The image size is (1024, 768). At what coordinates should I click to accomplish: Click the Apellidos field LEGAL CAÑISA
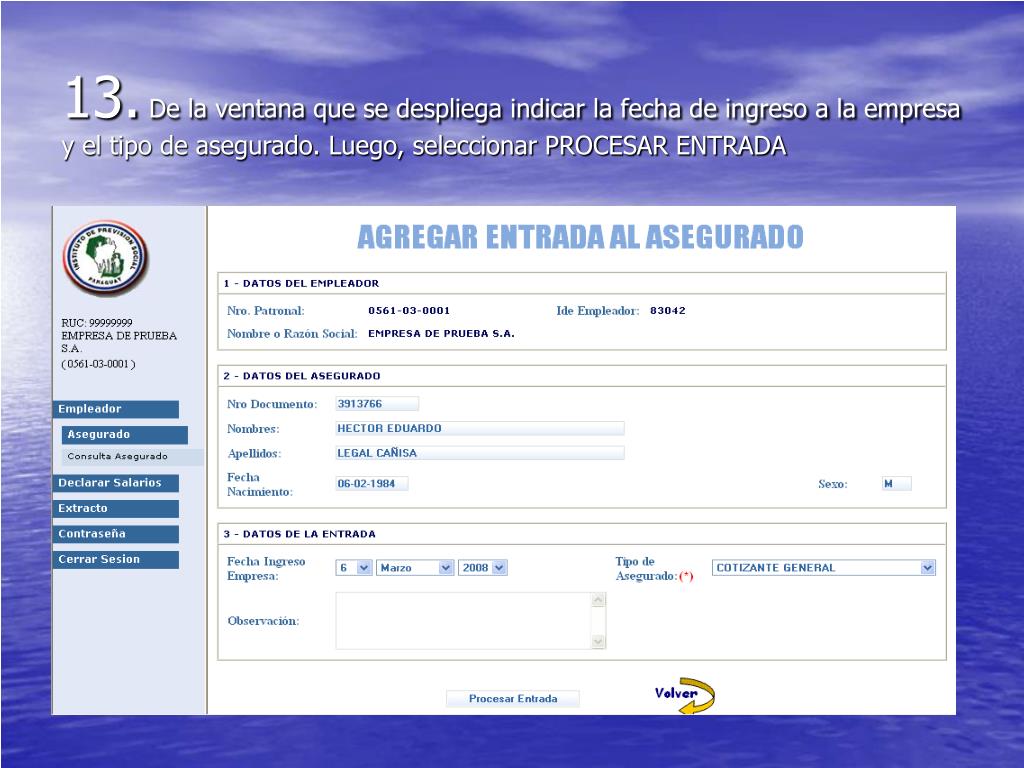pyautogui.click(x=480, y=453)
